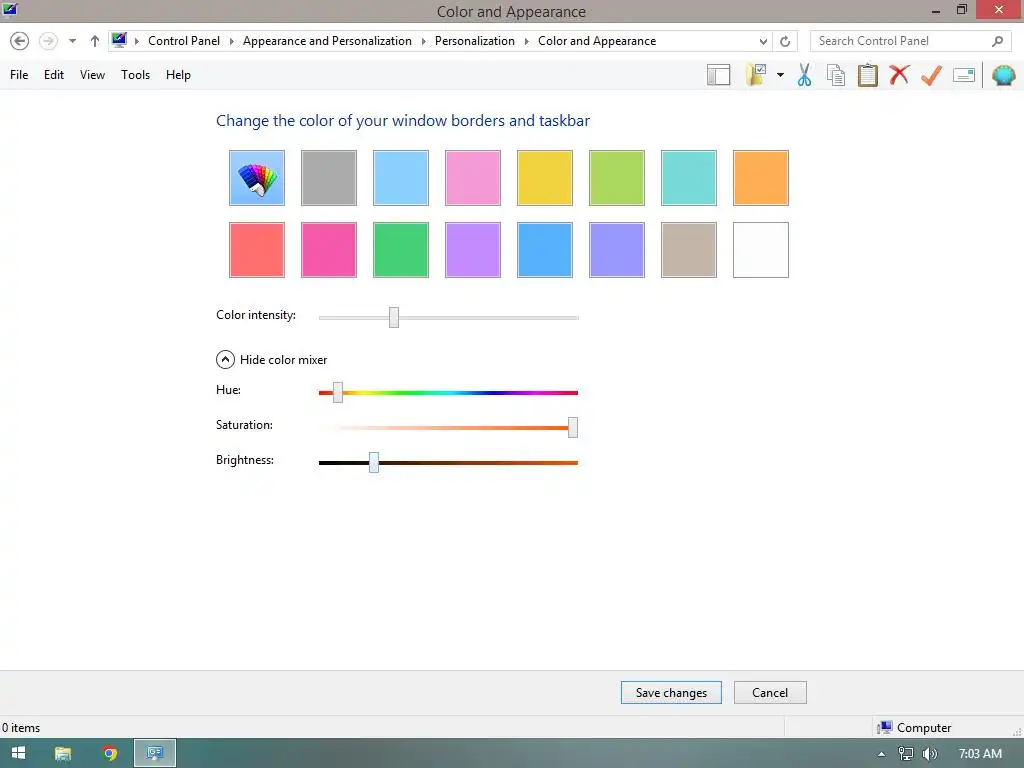Click the Cut scissors icon

tap(804, 74)
